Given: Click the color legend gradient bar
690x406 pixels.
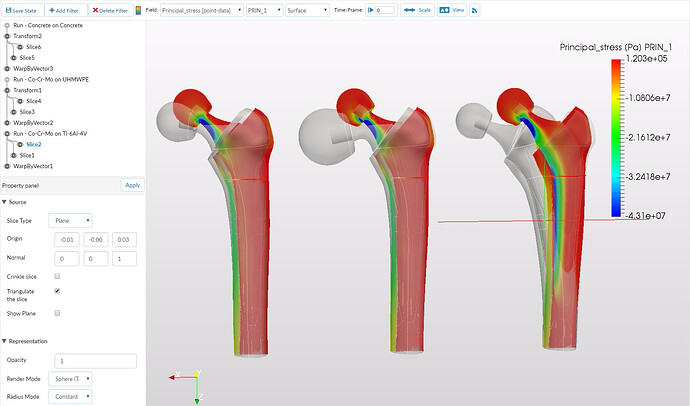Looking at the screenshot, I should pos(616,138).
